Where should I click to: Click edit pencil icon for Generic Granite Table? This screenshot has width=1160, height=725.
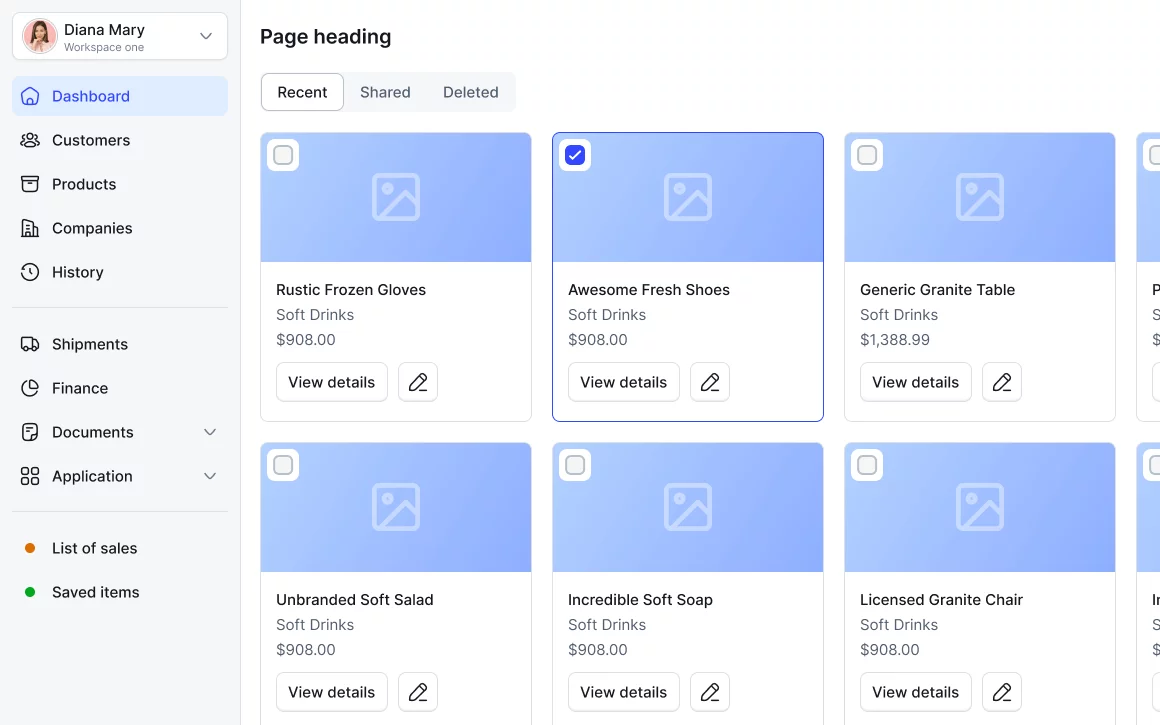(1002, 382)
